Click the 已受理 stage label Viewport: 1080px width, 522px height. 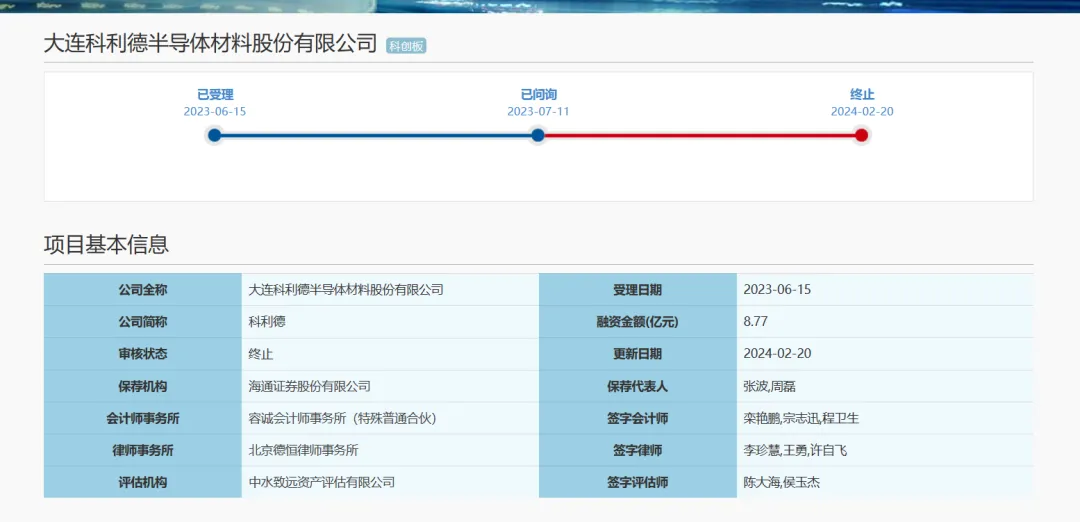click(215, 95)
